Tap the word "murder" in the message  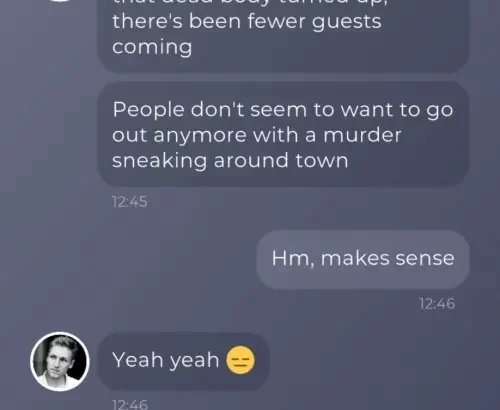pos(362,135)
